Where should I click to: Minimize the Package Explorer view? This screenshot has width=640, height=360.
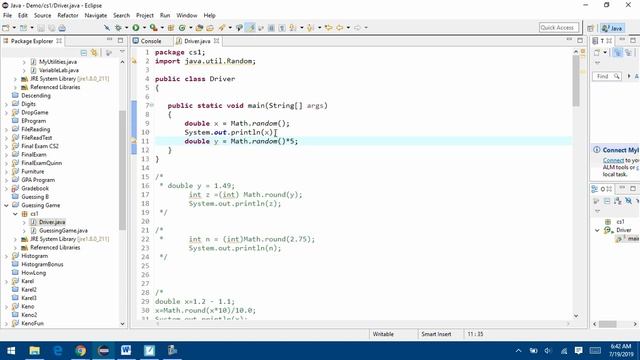pyautogui.click(x=109, y=40)
